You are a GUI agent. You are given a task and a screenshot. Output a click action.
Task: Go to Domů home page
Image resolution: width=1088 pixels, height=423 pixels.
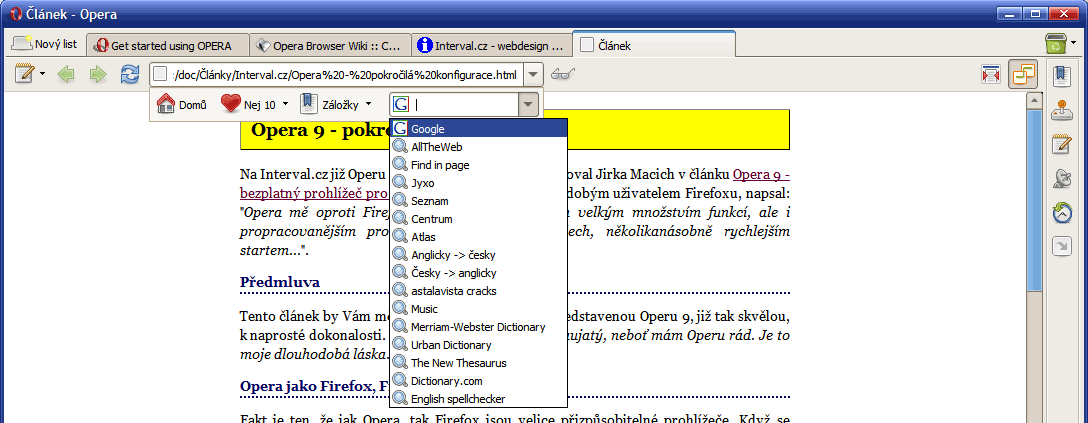[x=182, y=105]
